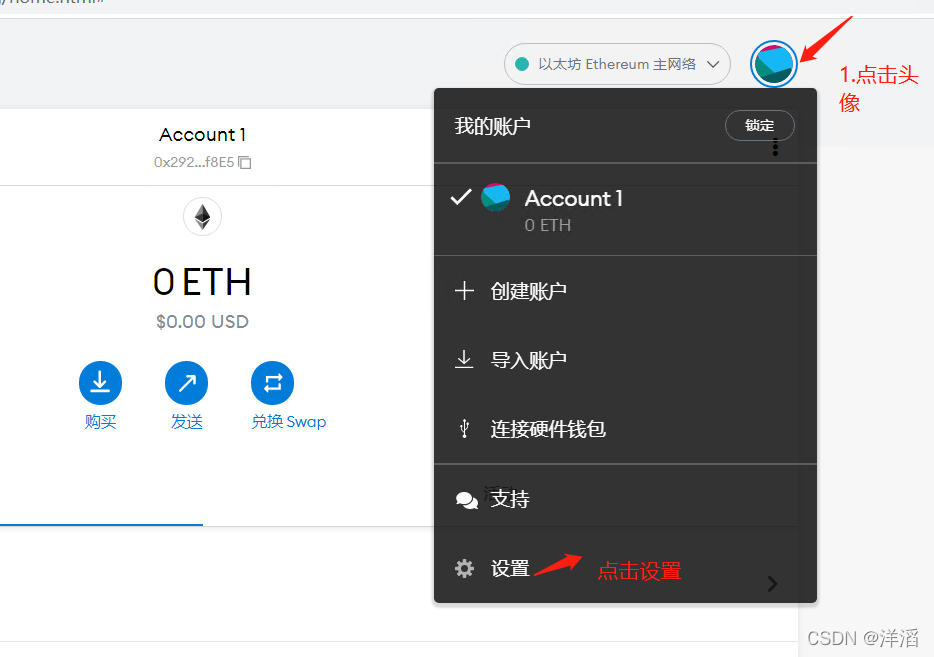Choose Import Account (导入账户)

pyautogui.click(x=625, y=360)
